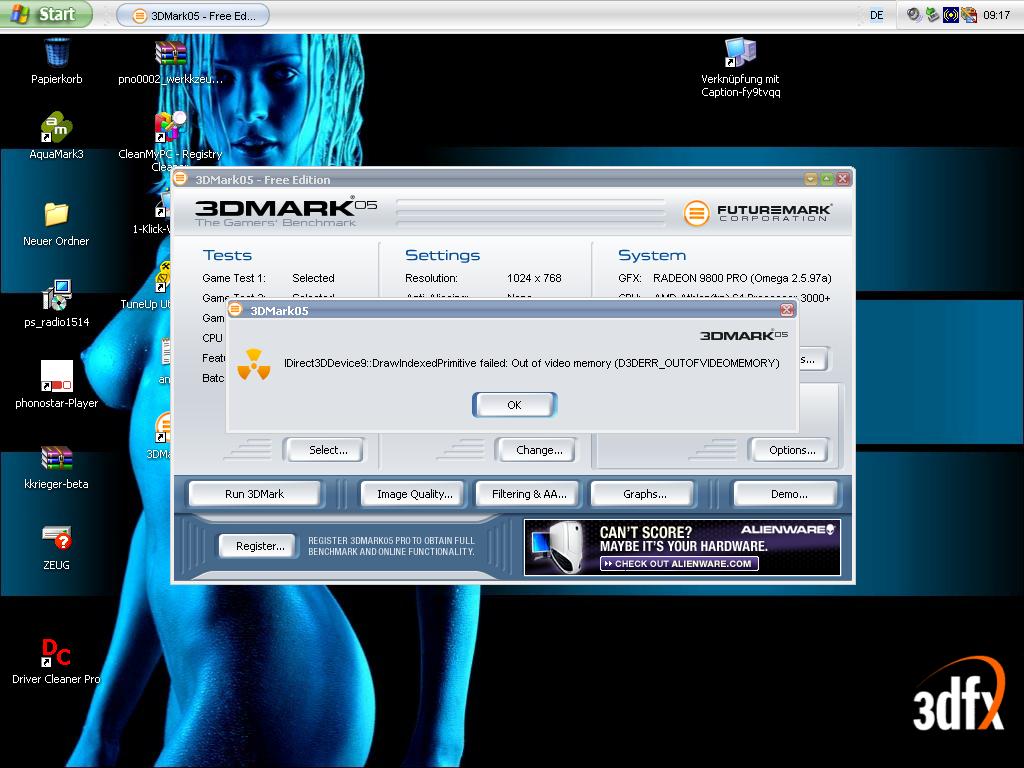
Task: Click the DE language indicator
Action: coord(876,15)
